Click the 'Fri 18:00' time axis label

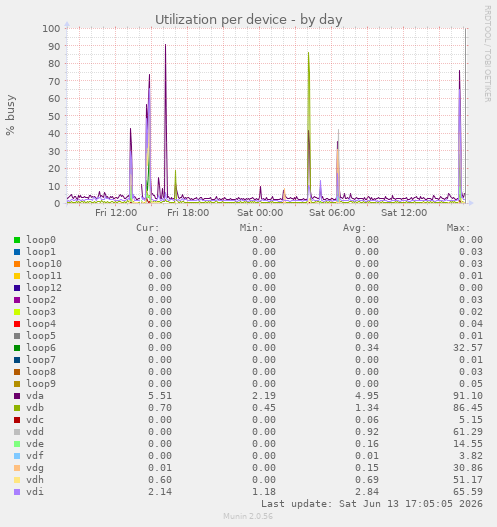[x=188, y=213]
